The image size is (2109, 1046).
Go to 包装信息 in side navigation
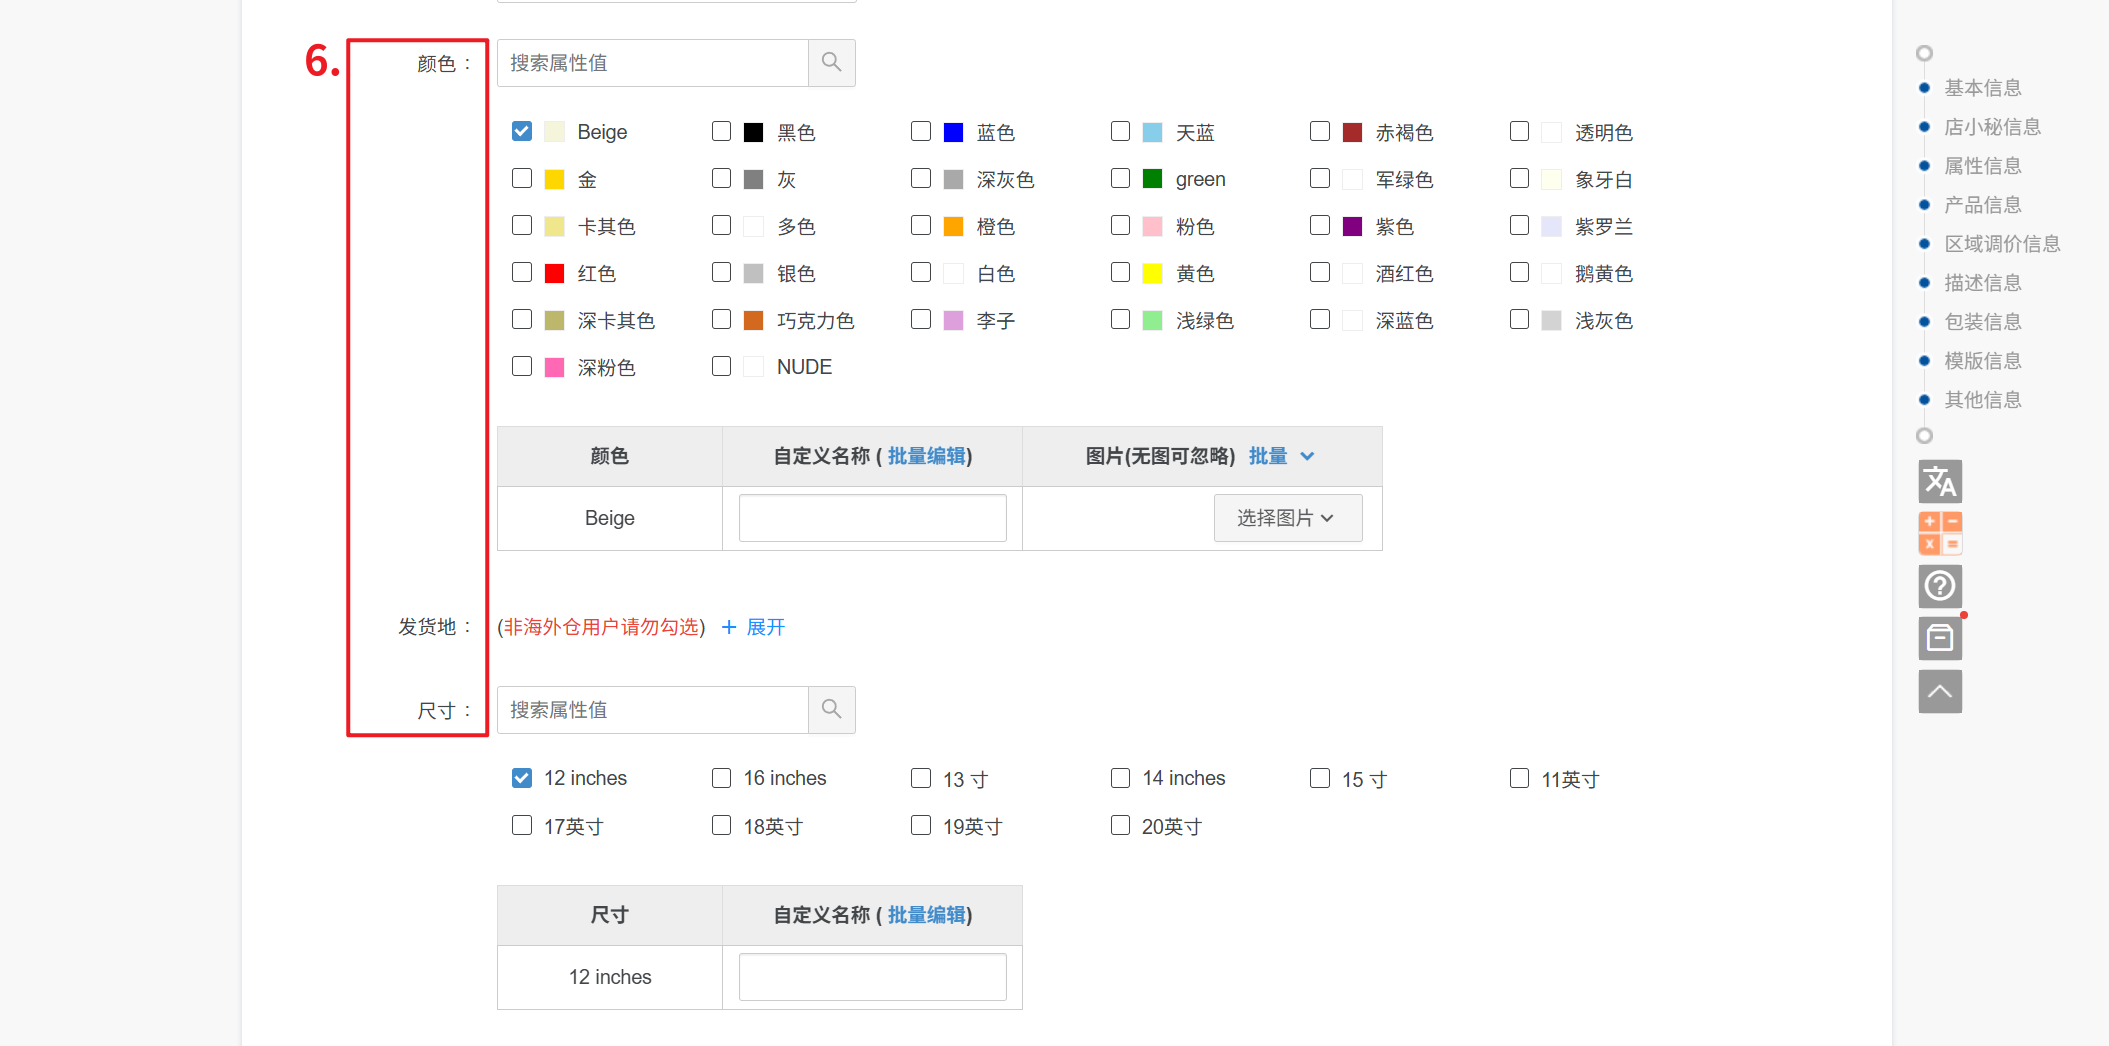pos(1982,322)
